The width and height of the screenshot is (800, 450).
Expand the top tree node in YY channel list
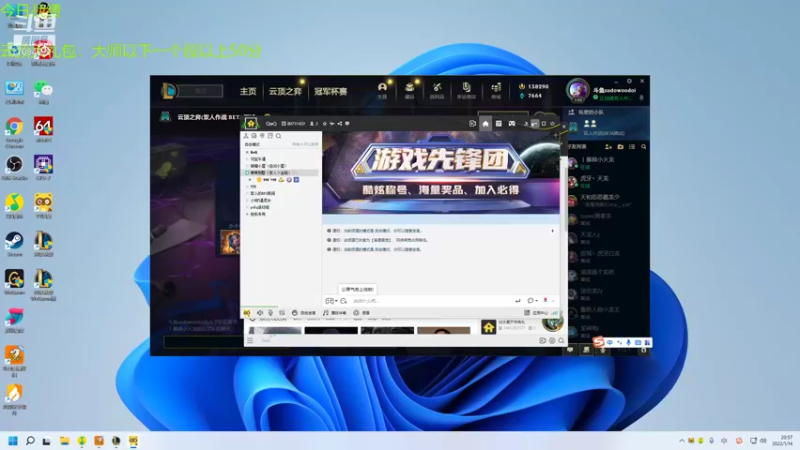point(247,153)
